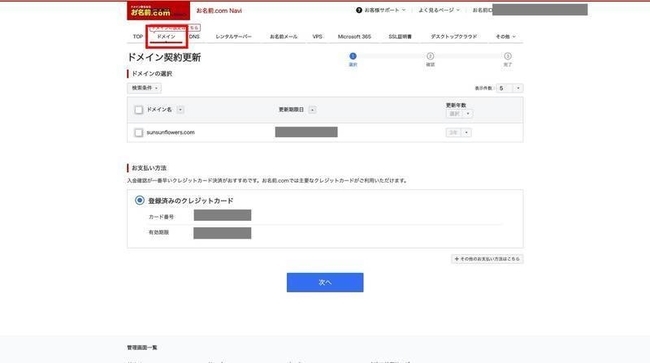Click step 2 確認 progress indicator
The image size is (650, 363).
[x=430, y=59]
